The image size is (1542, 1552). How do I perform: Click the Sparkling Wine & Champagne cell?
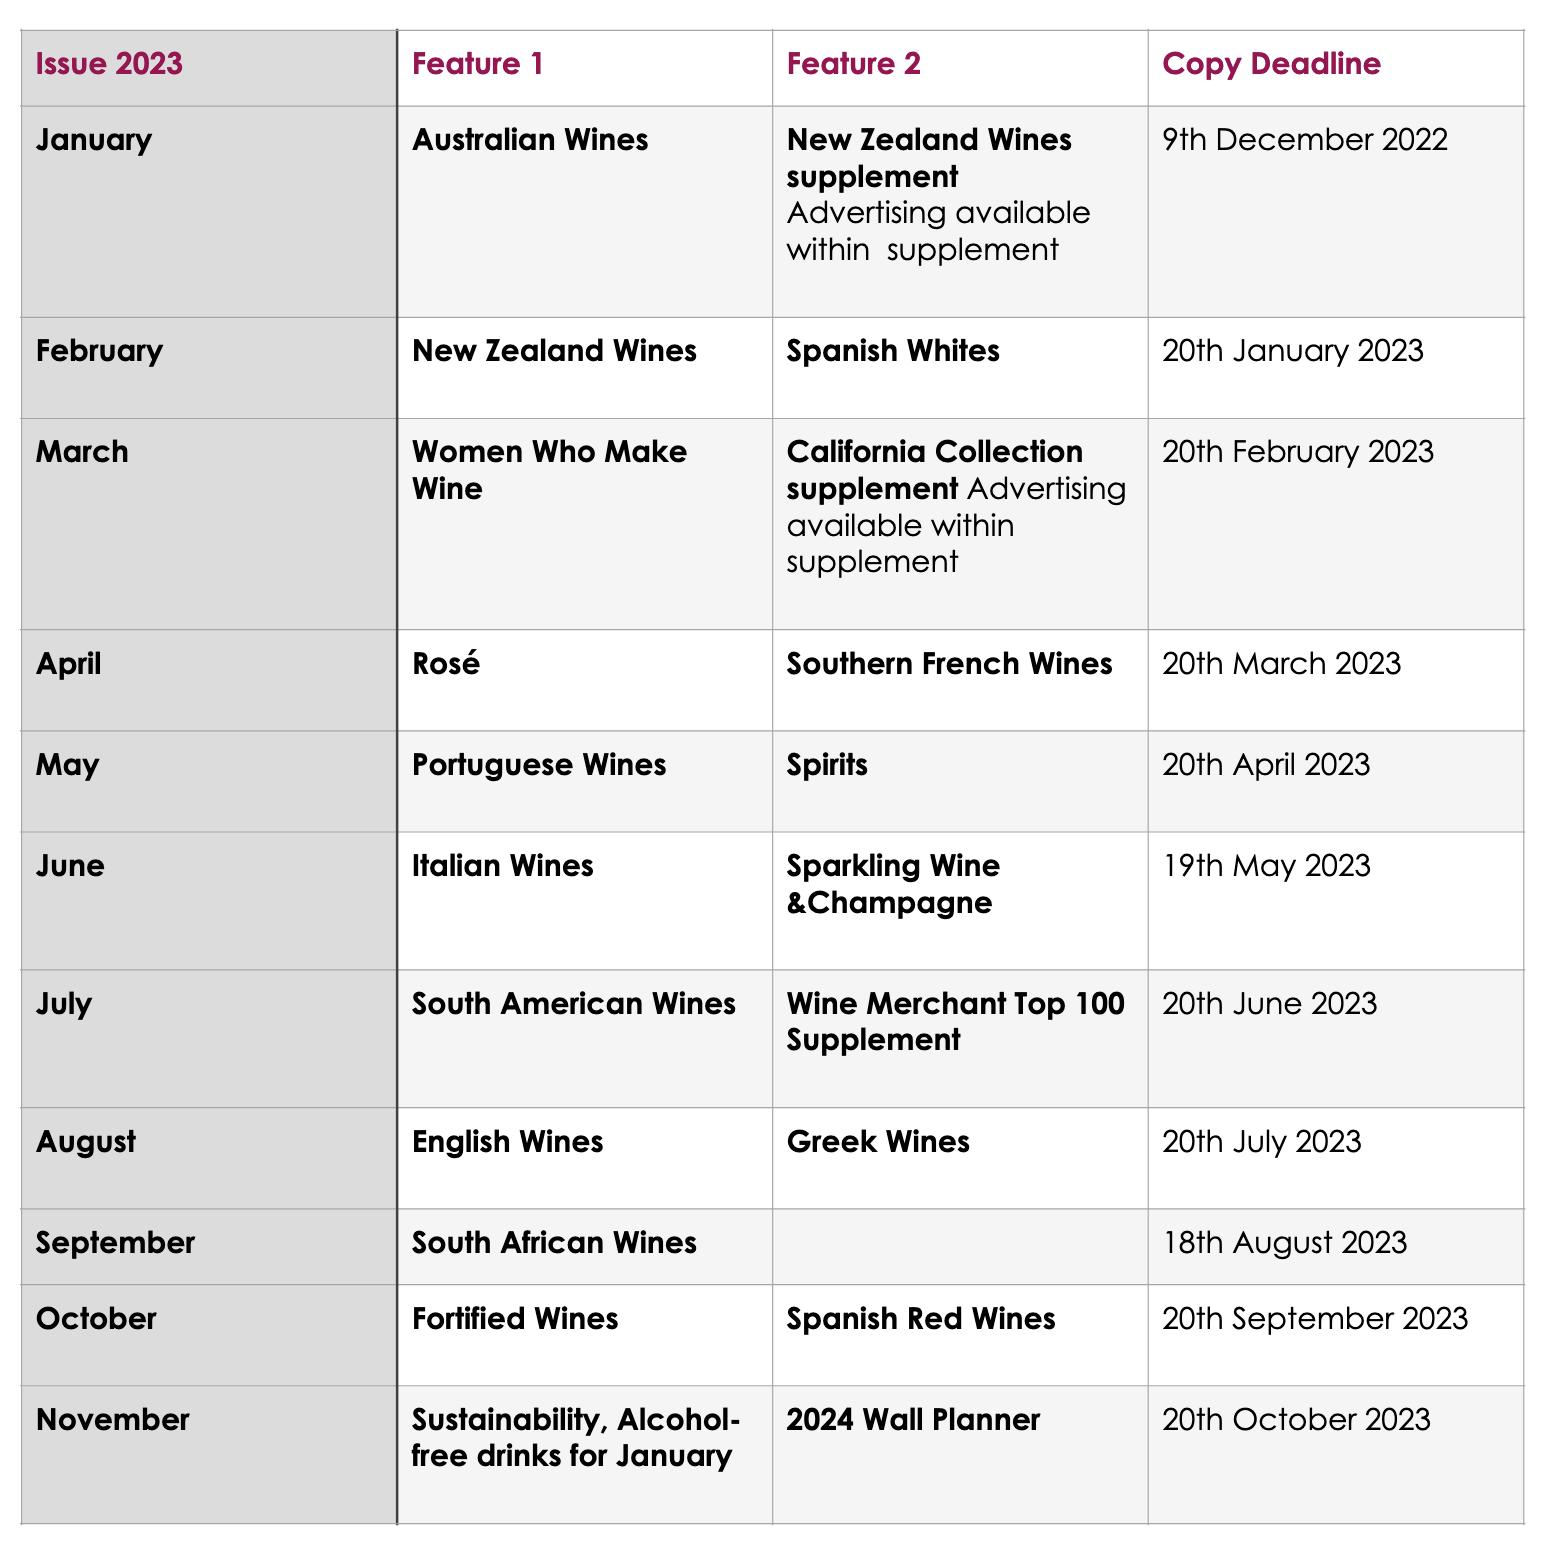(x=892, y=884)
